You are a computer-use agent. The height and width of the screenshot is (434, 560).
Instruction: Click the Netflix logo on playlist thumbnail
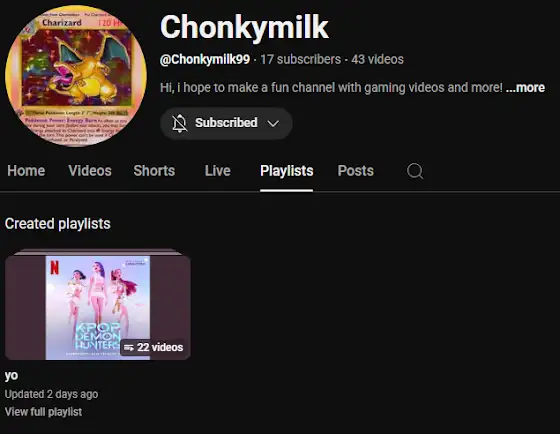pyautogui.click(x=54, y=268)
